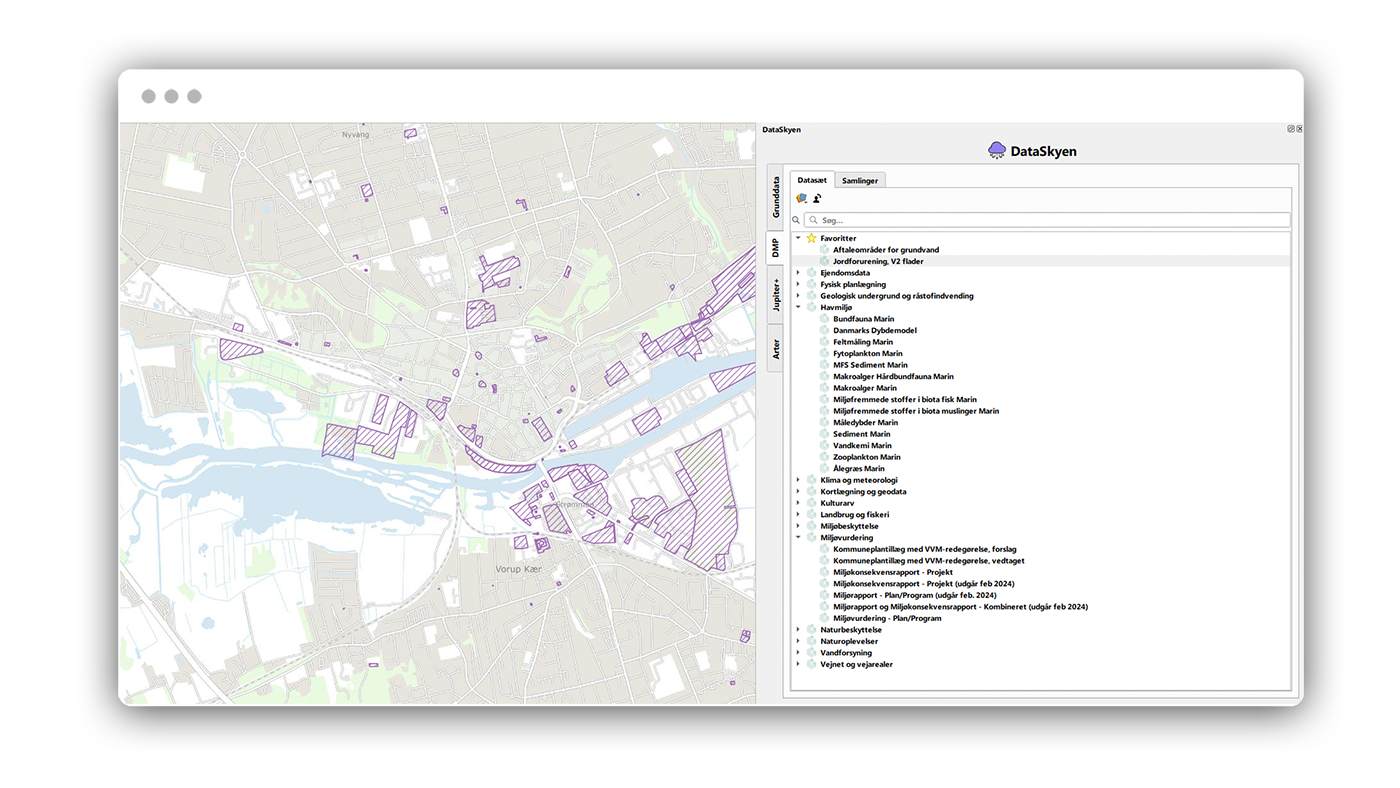Image resolution: width=1400 pixels, height=788 pixels.
Task: Select Jordforurening, V2 flader dataset
Action: pyautogui.click(x=878, y=262)
